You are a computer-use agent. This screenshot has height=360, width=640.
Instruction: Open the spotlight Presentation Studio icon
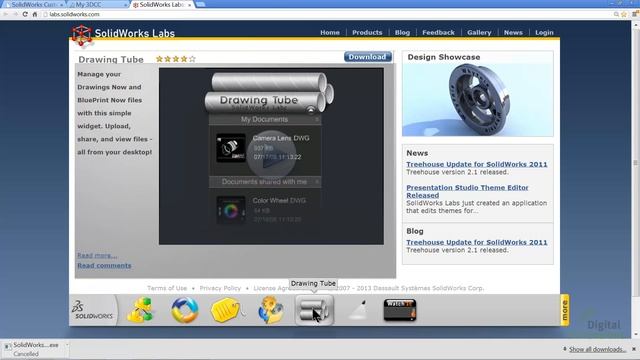[x=358, y=310]
